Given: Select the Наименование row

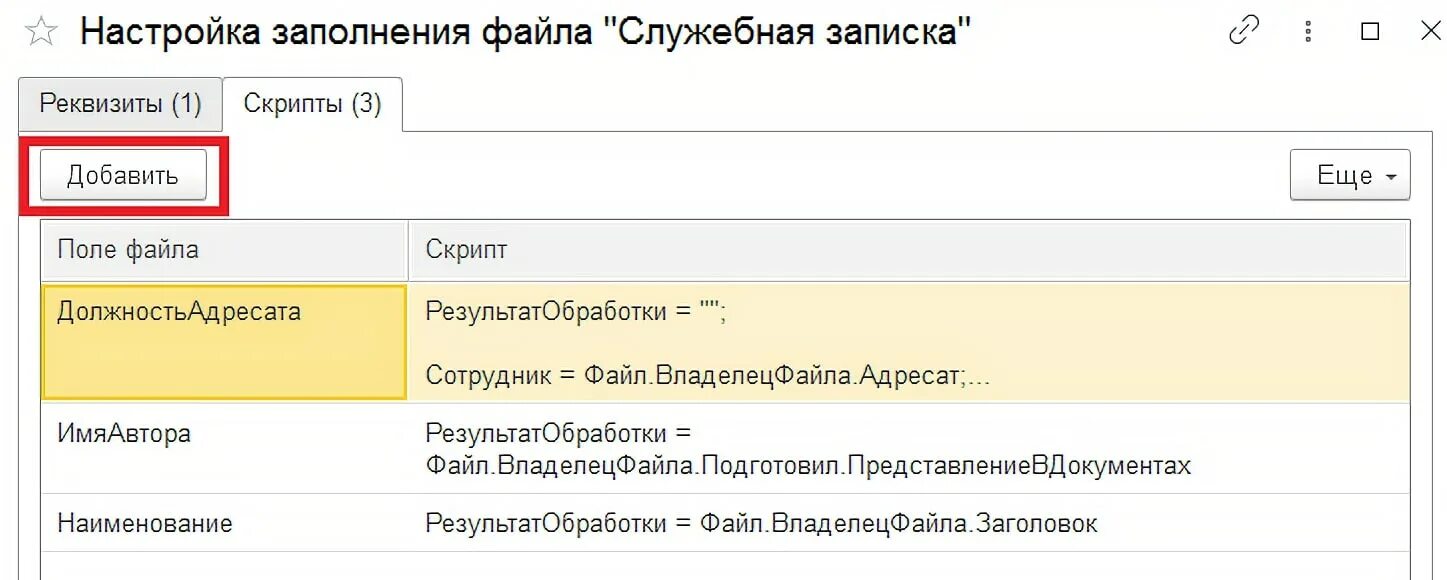Looking at the screenshot, I should coord(144,523).
